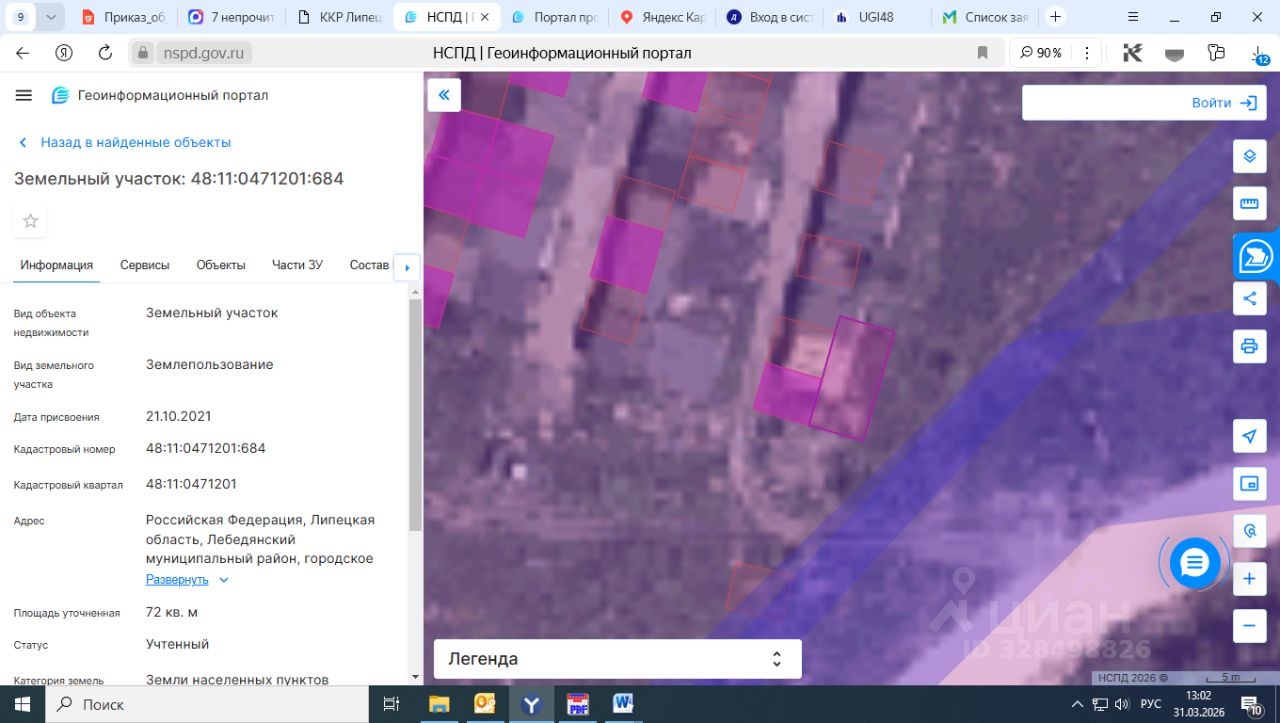Image resolution: width=1280 pixels, height=723 pixels.
Task: Show hidden system tray icons
Action: click(1079, 704)
